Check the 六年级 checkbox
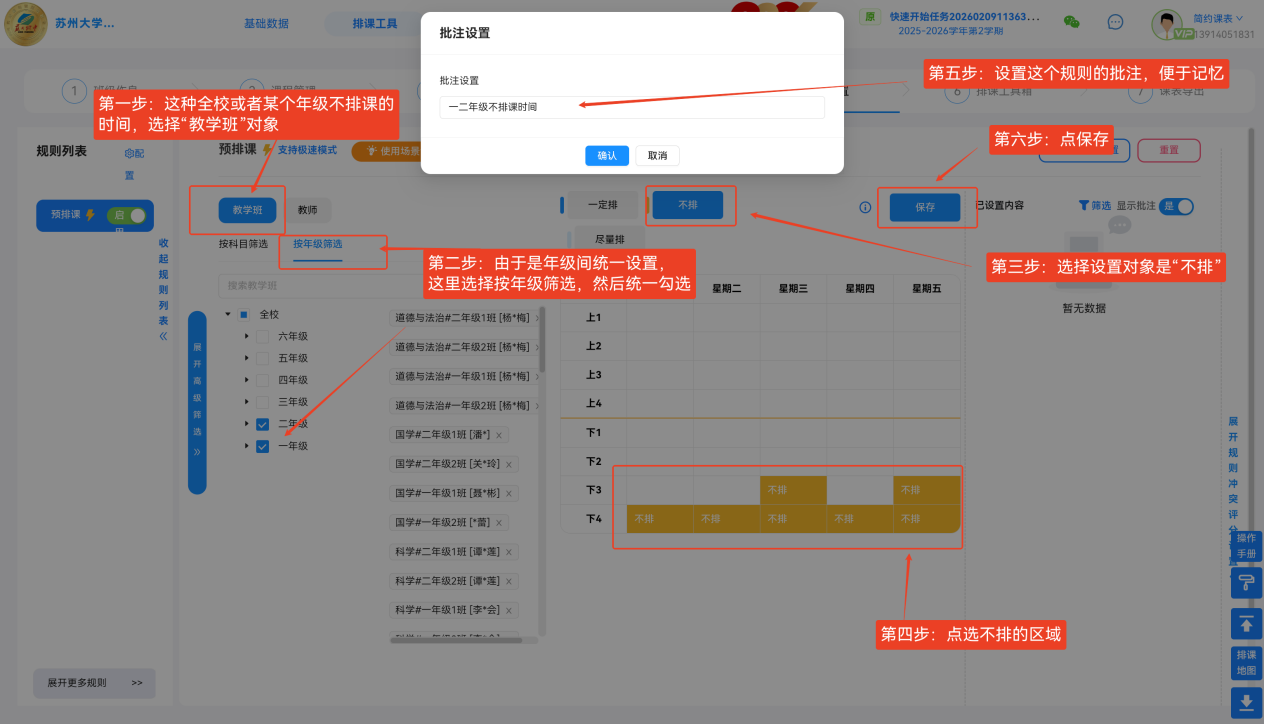The height and width of the screenshot is (724, 1264). click(x=263, y=337)
